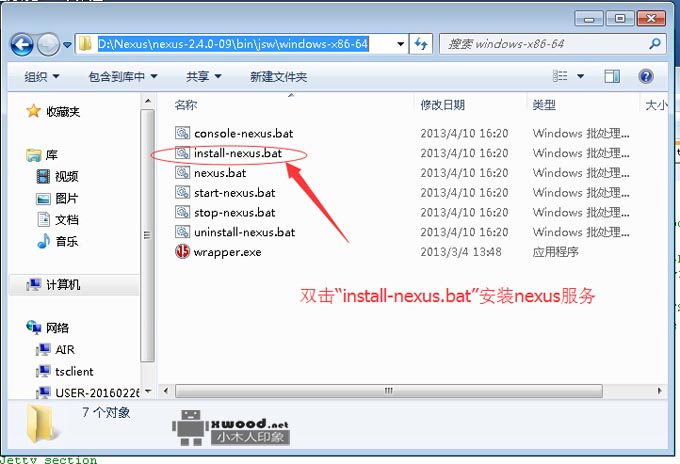Open the tsclient network computer

(x=74, y=372)
